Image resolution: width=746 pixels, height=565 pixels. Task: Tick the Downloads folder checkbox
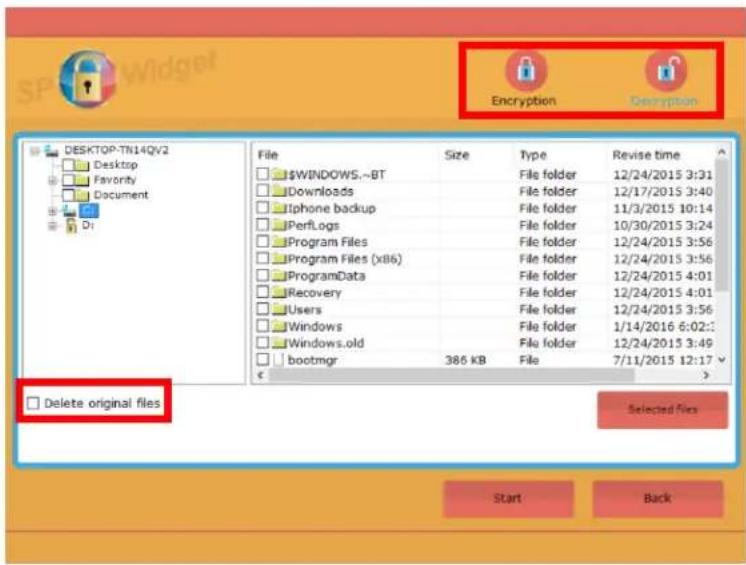point(263,191)
